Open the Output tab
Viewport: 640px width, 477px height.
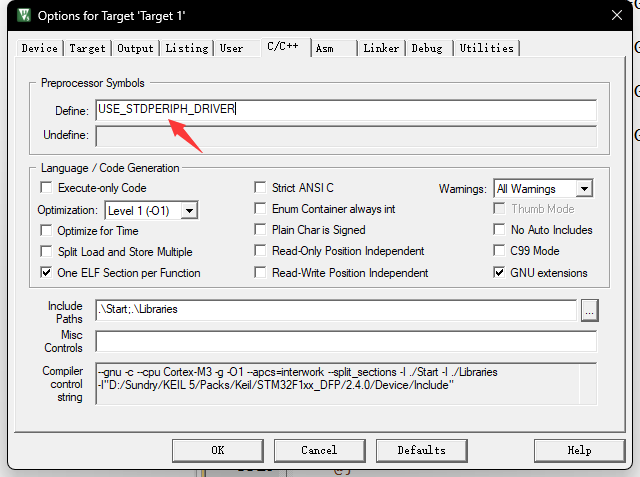tap(135, 48)
